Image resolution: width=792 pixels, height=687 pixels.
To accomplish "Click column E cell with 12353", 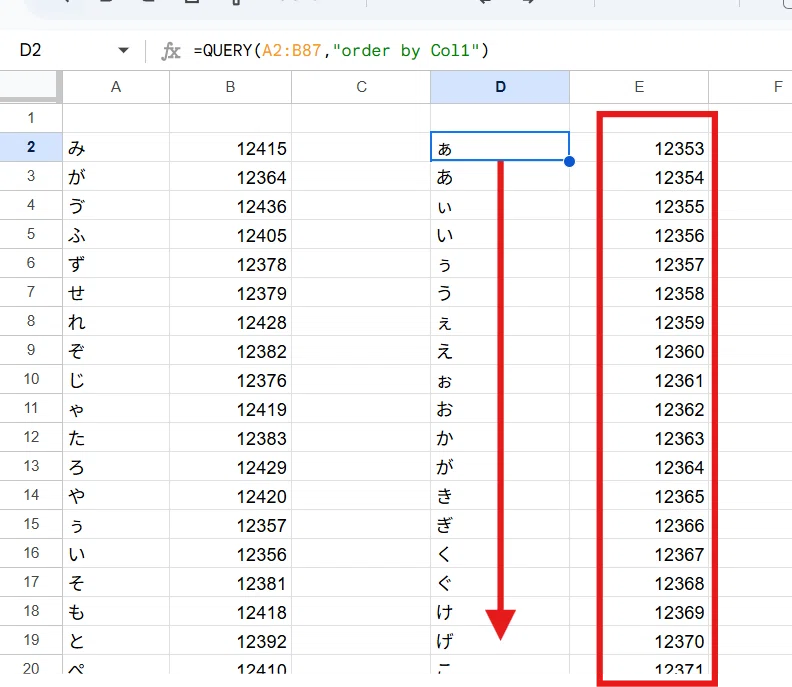I will click(x=639, y=148).
